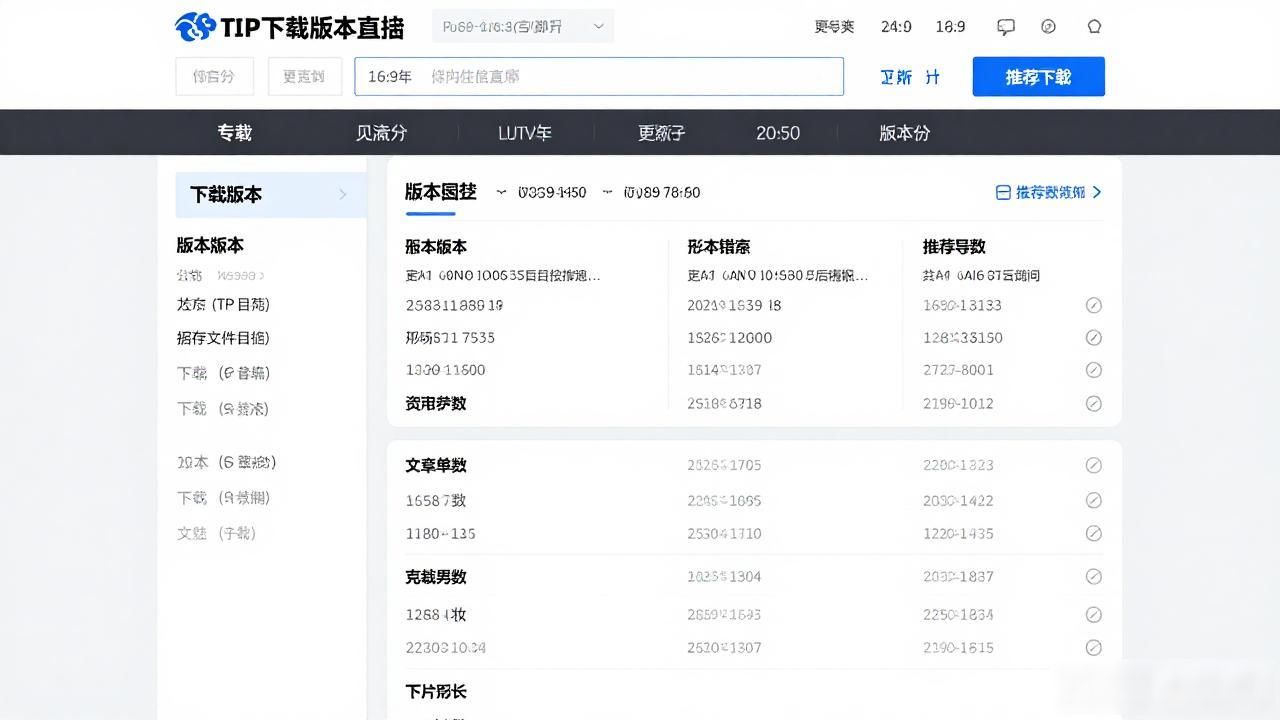
Task: Select 下载版本 in the sidebar
Action: point(271,195)
